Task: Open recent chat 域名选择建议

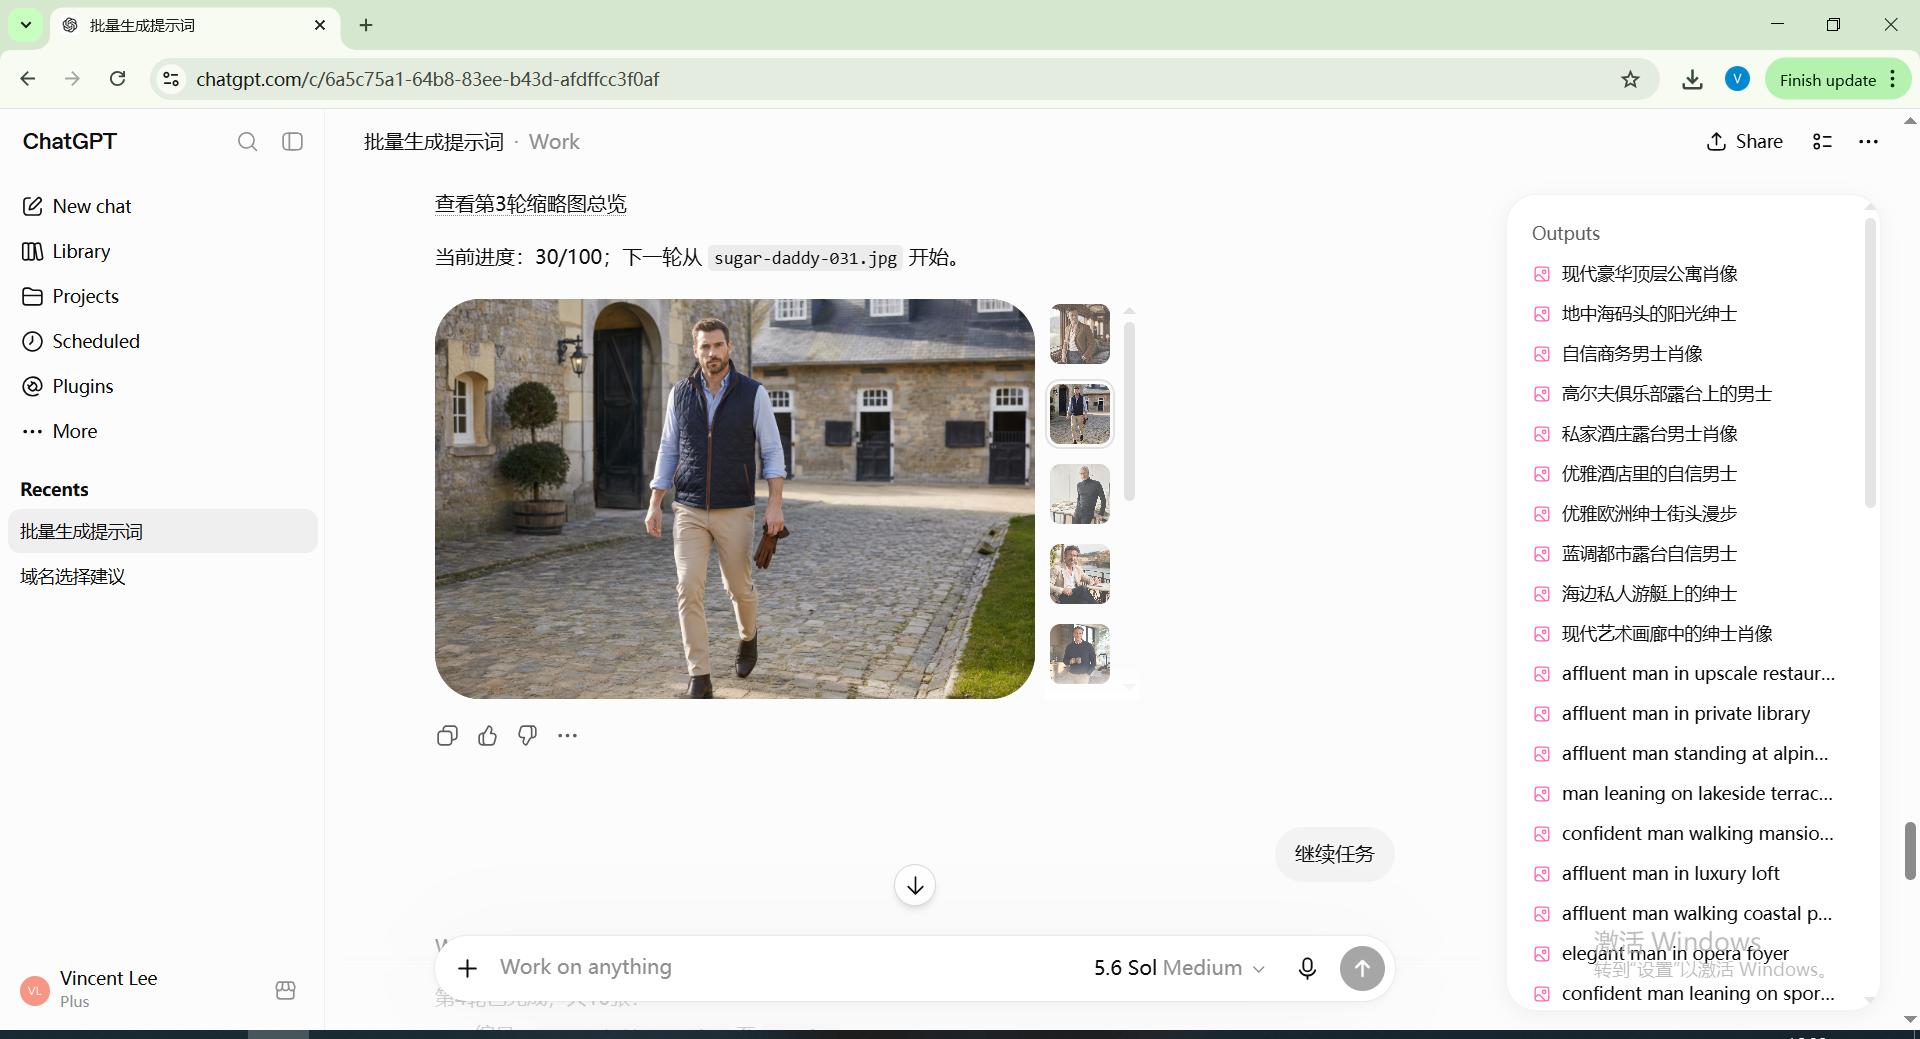Action: (x=163, y=576)
